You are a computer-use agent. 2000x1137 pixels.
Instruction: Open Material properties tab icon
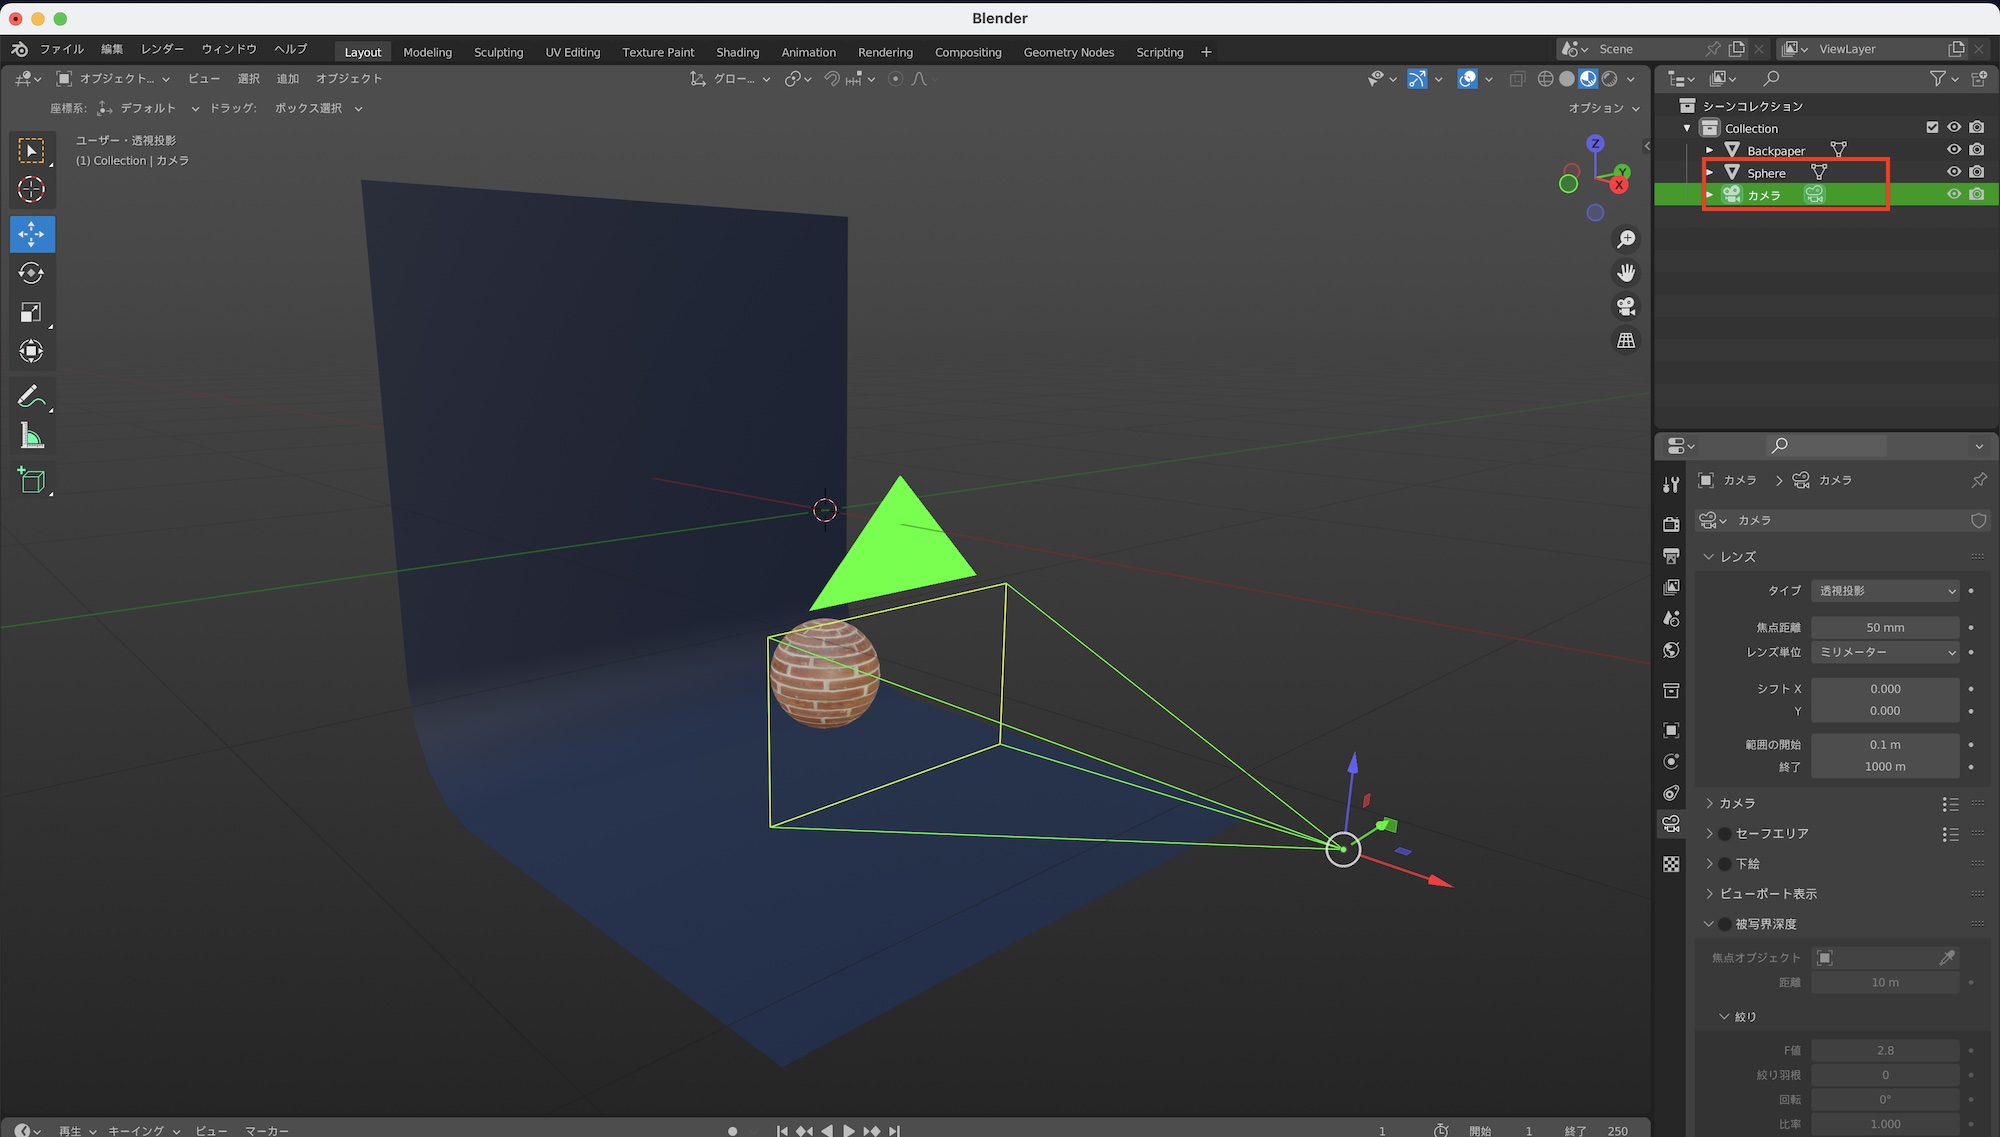(x=1671, y=864)
